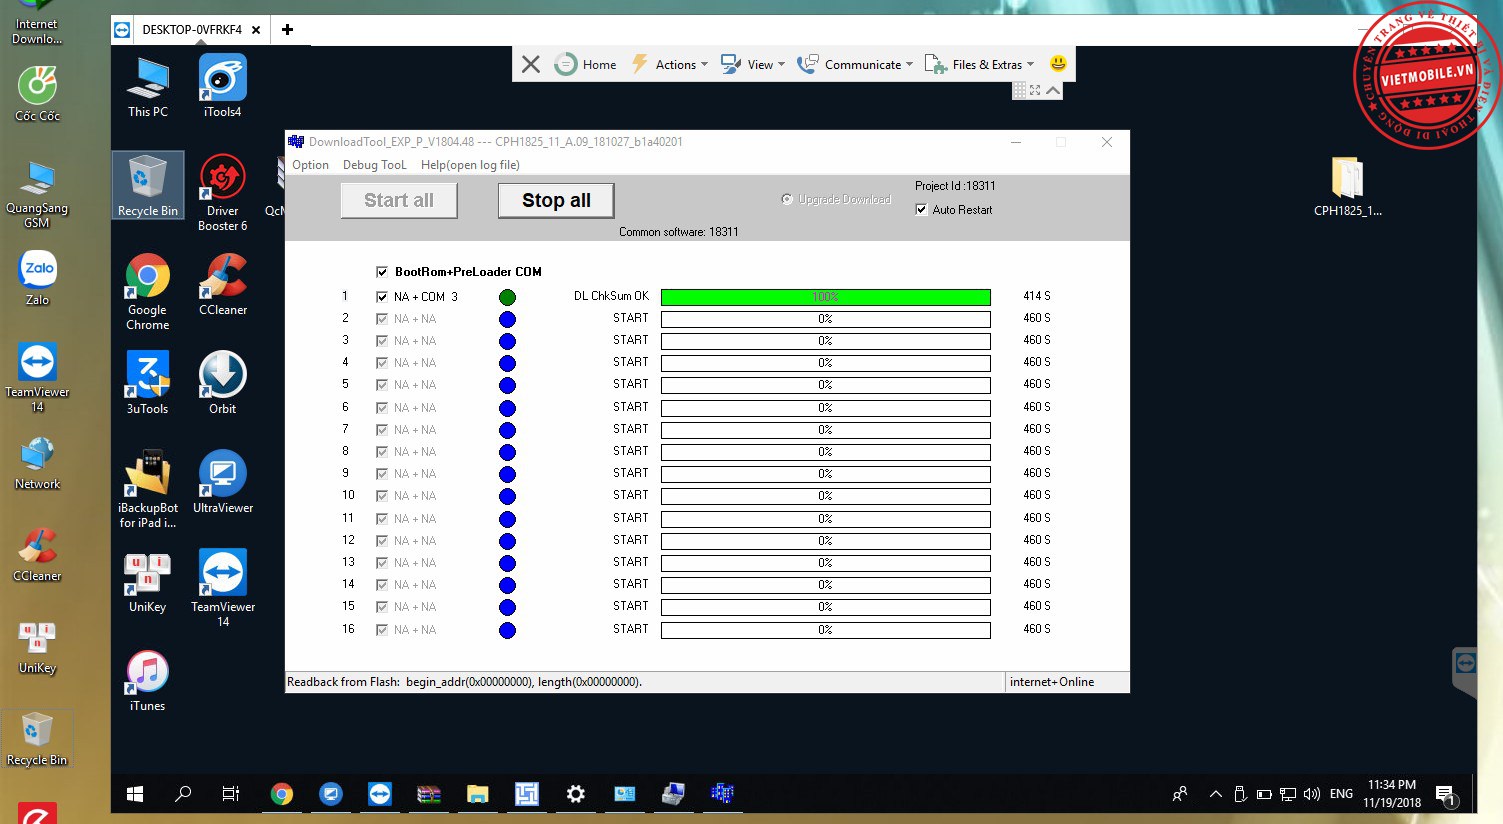Open the Zalo desktop shortcut

[x=37, y=278]
